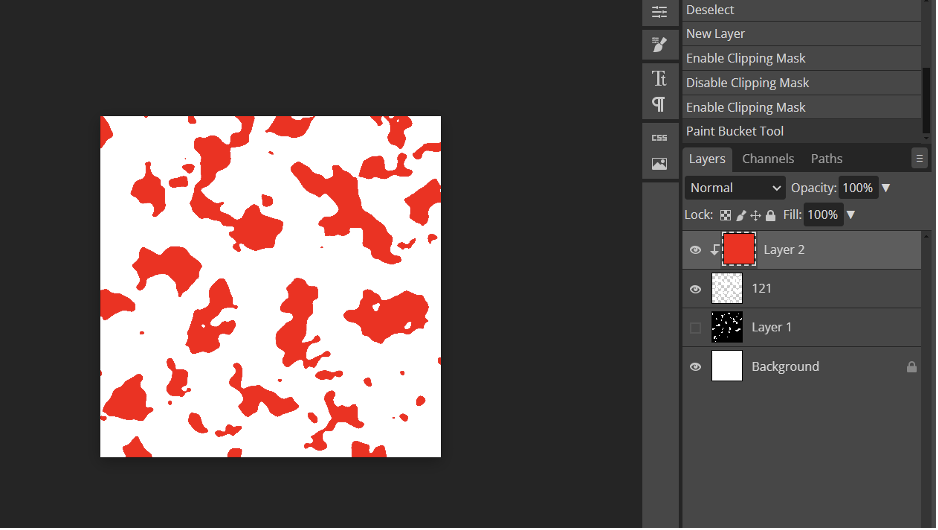Switch to the Channels tab
The image size is (938, 530).
coord(768,159)
